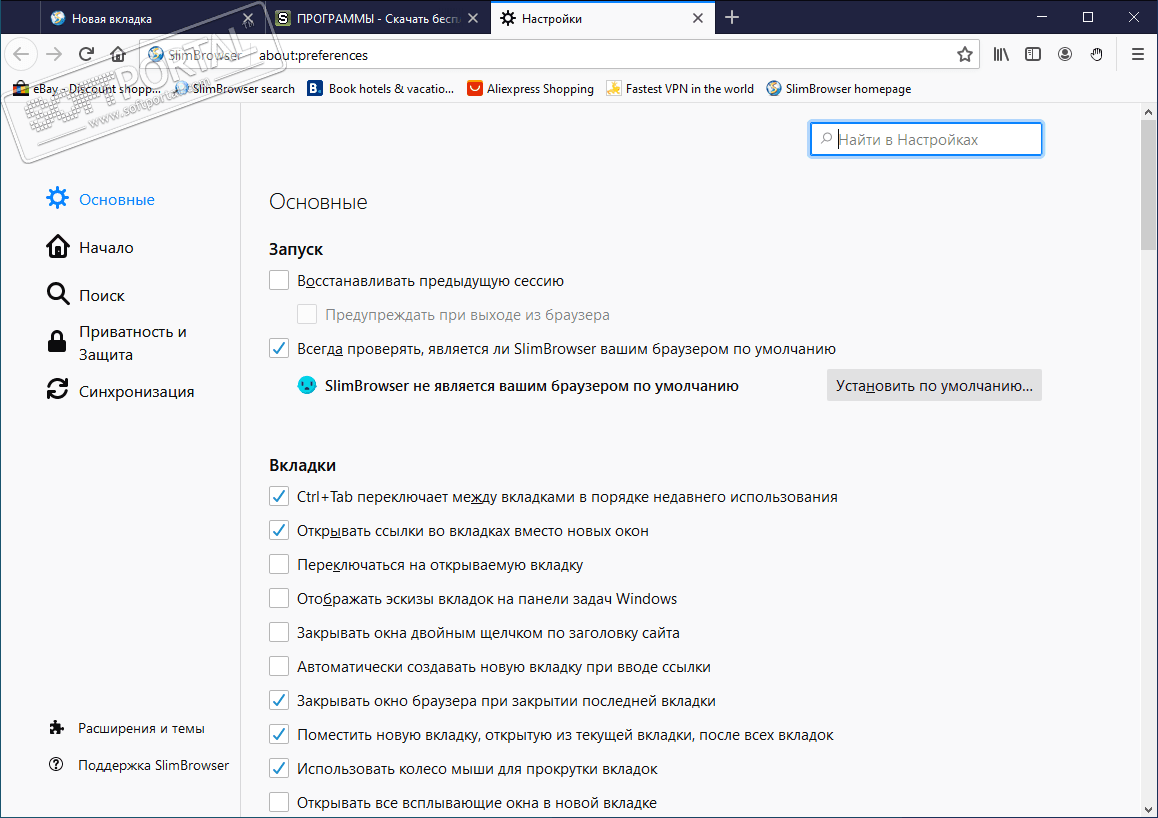Open the Home page icon
The height and width of the screenshot is (818, 1158).
coord(118,54)
